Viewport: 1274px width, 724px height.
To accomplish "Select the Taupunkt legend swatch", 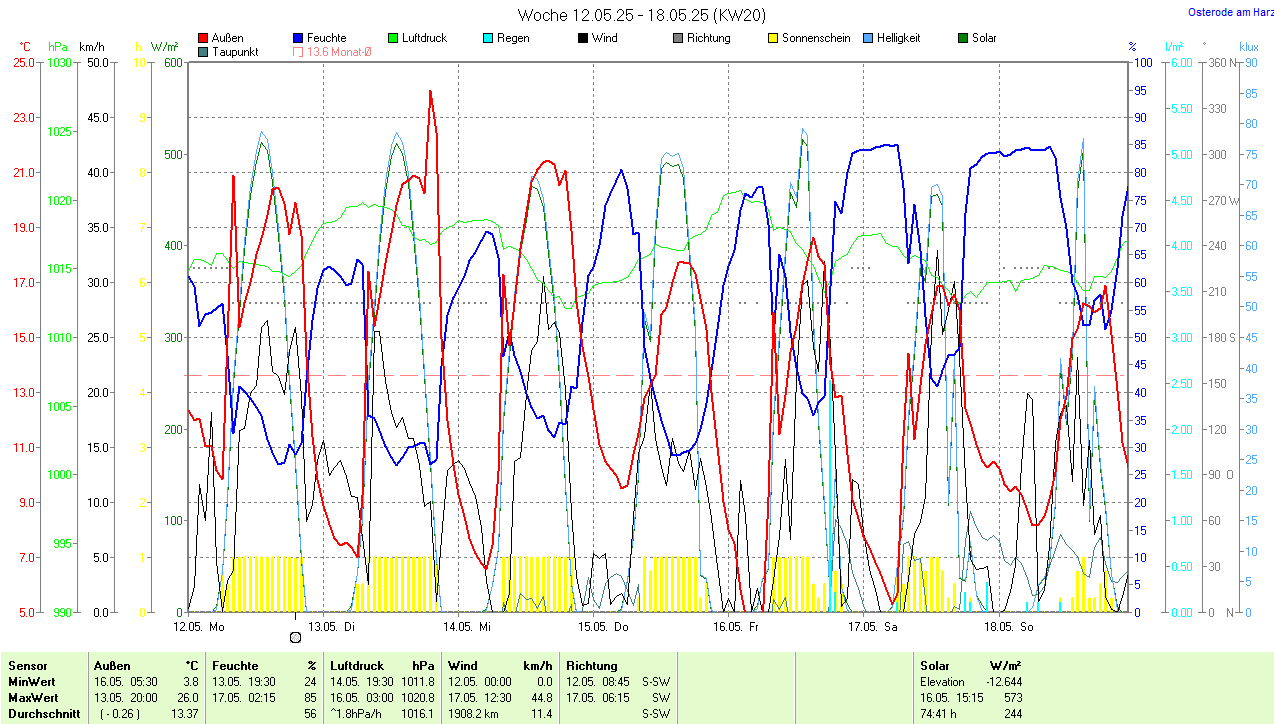I will [x=204, y=52].
